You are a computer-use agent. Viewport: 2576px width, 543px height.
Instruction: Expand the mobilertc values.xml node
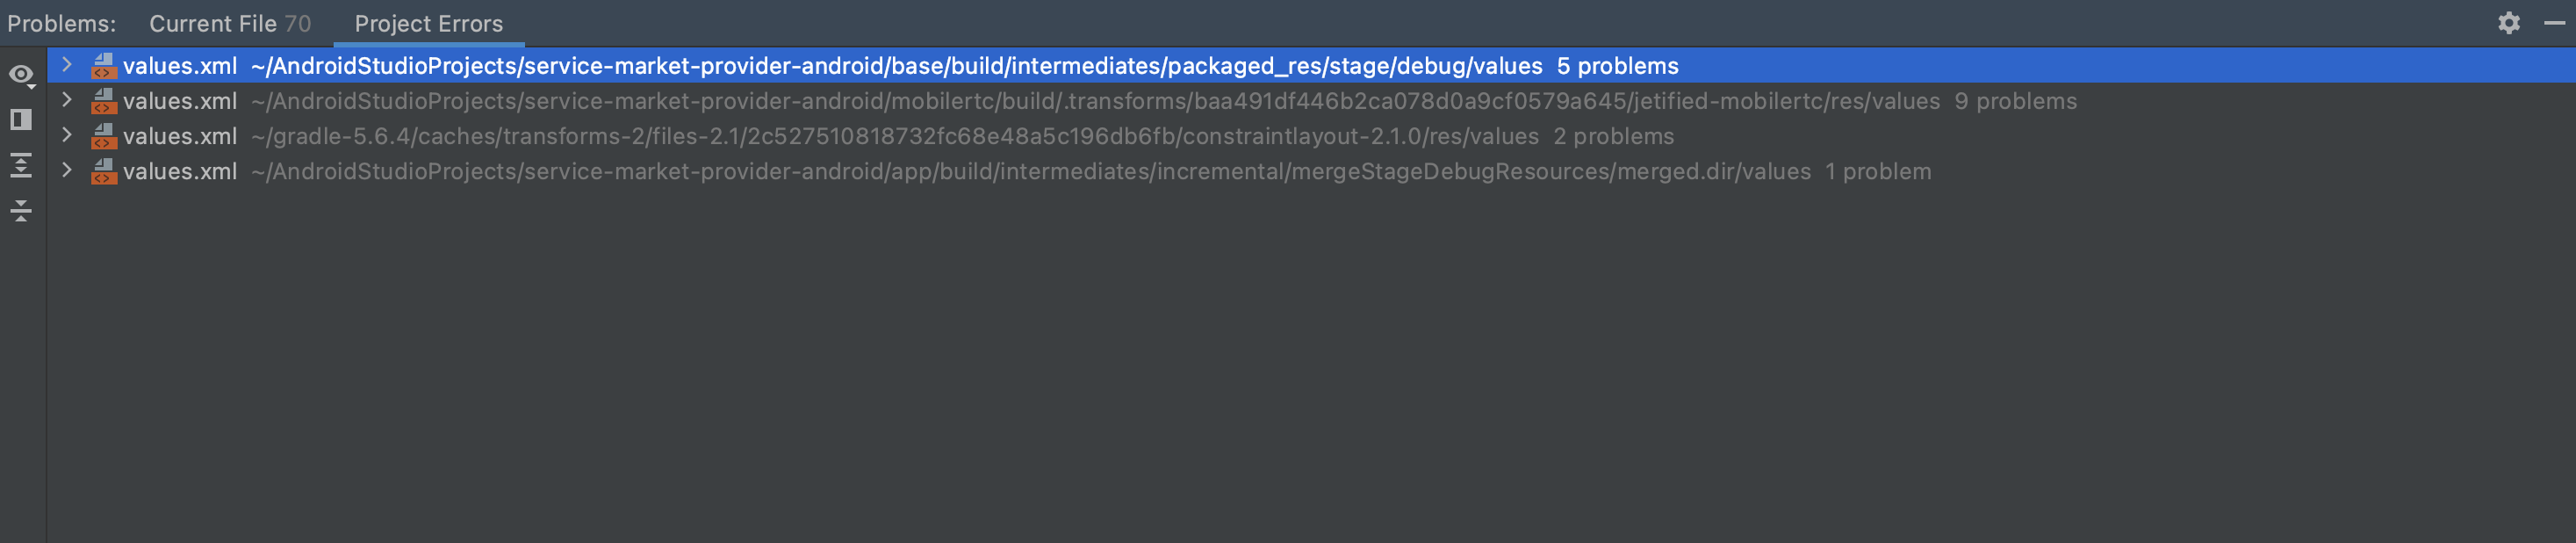[66, 100]
